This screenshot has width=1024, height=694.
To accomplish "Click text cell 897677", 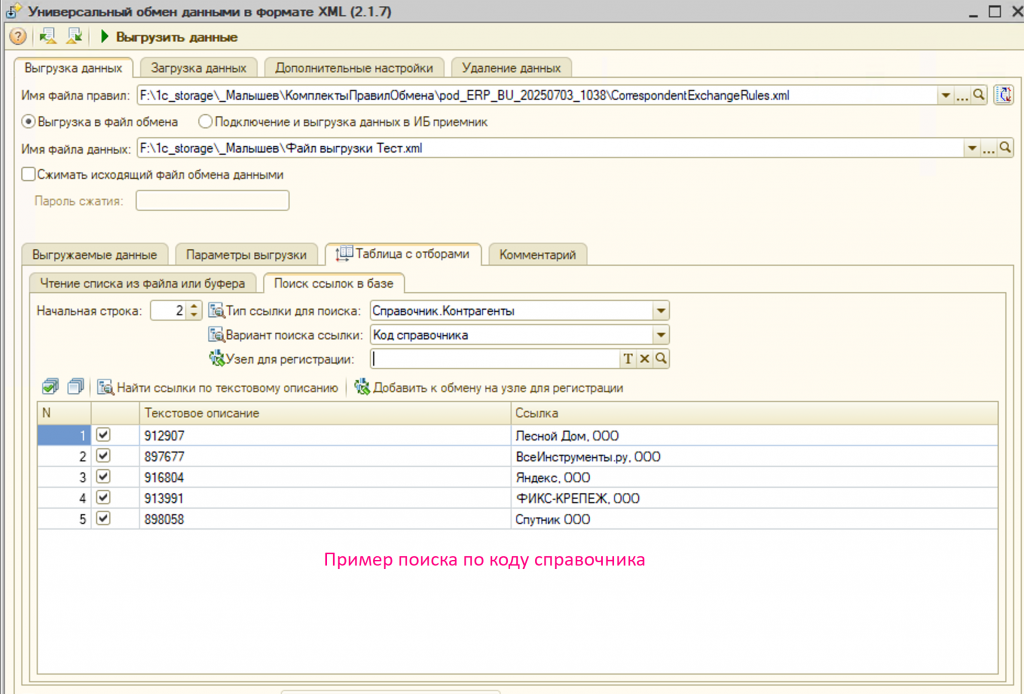I will 325,456.
